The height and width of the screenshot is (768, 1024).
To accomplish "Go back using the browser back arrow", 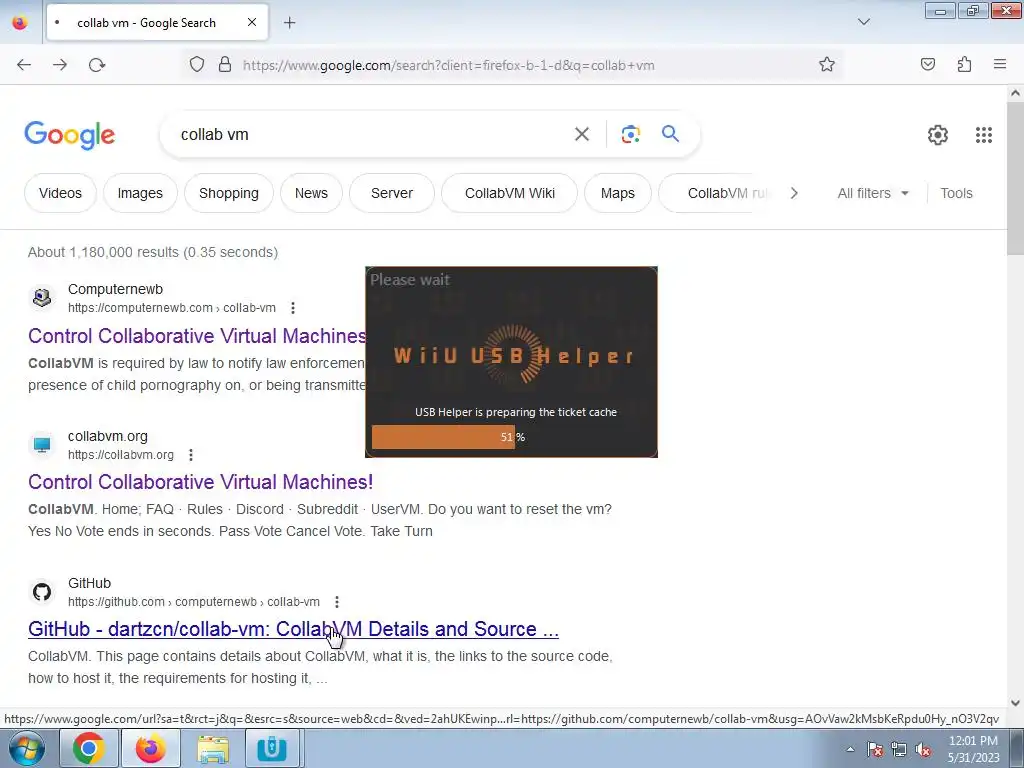I will 24,65.
